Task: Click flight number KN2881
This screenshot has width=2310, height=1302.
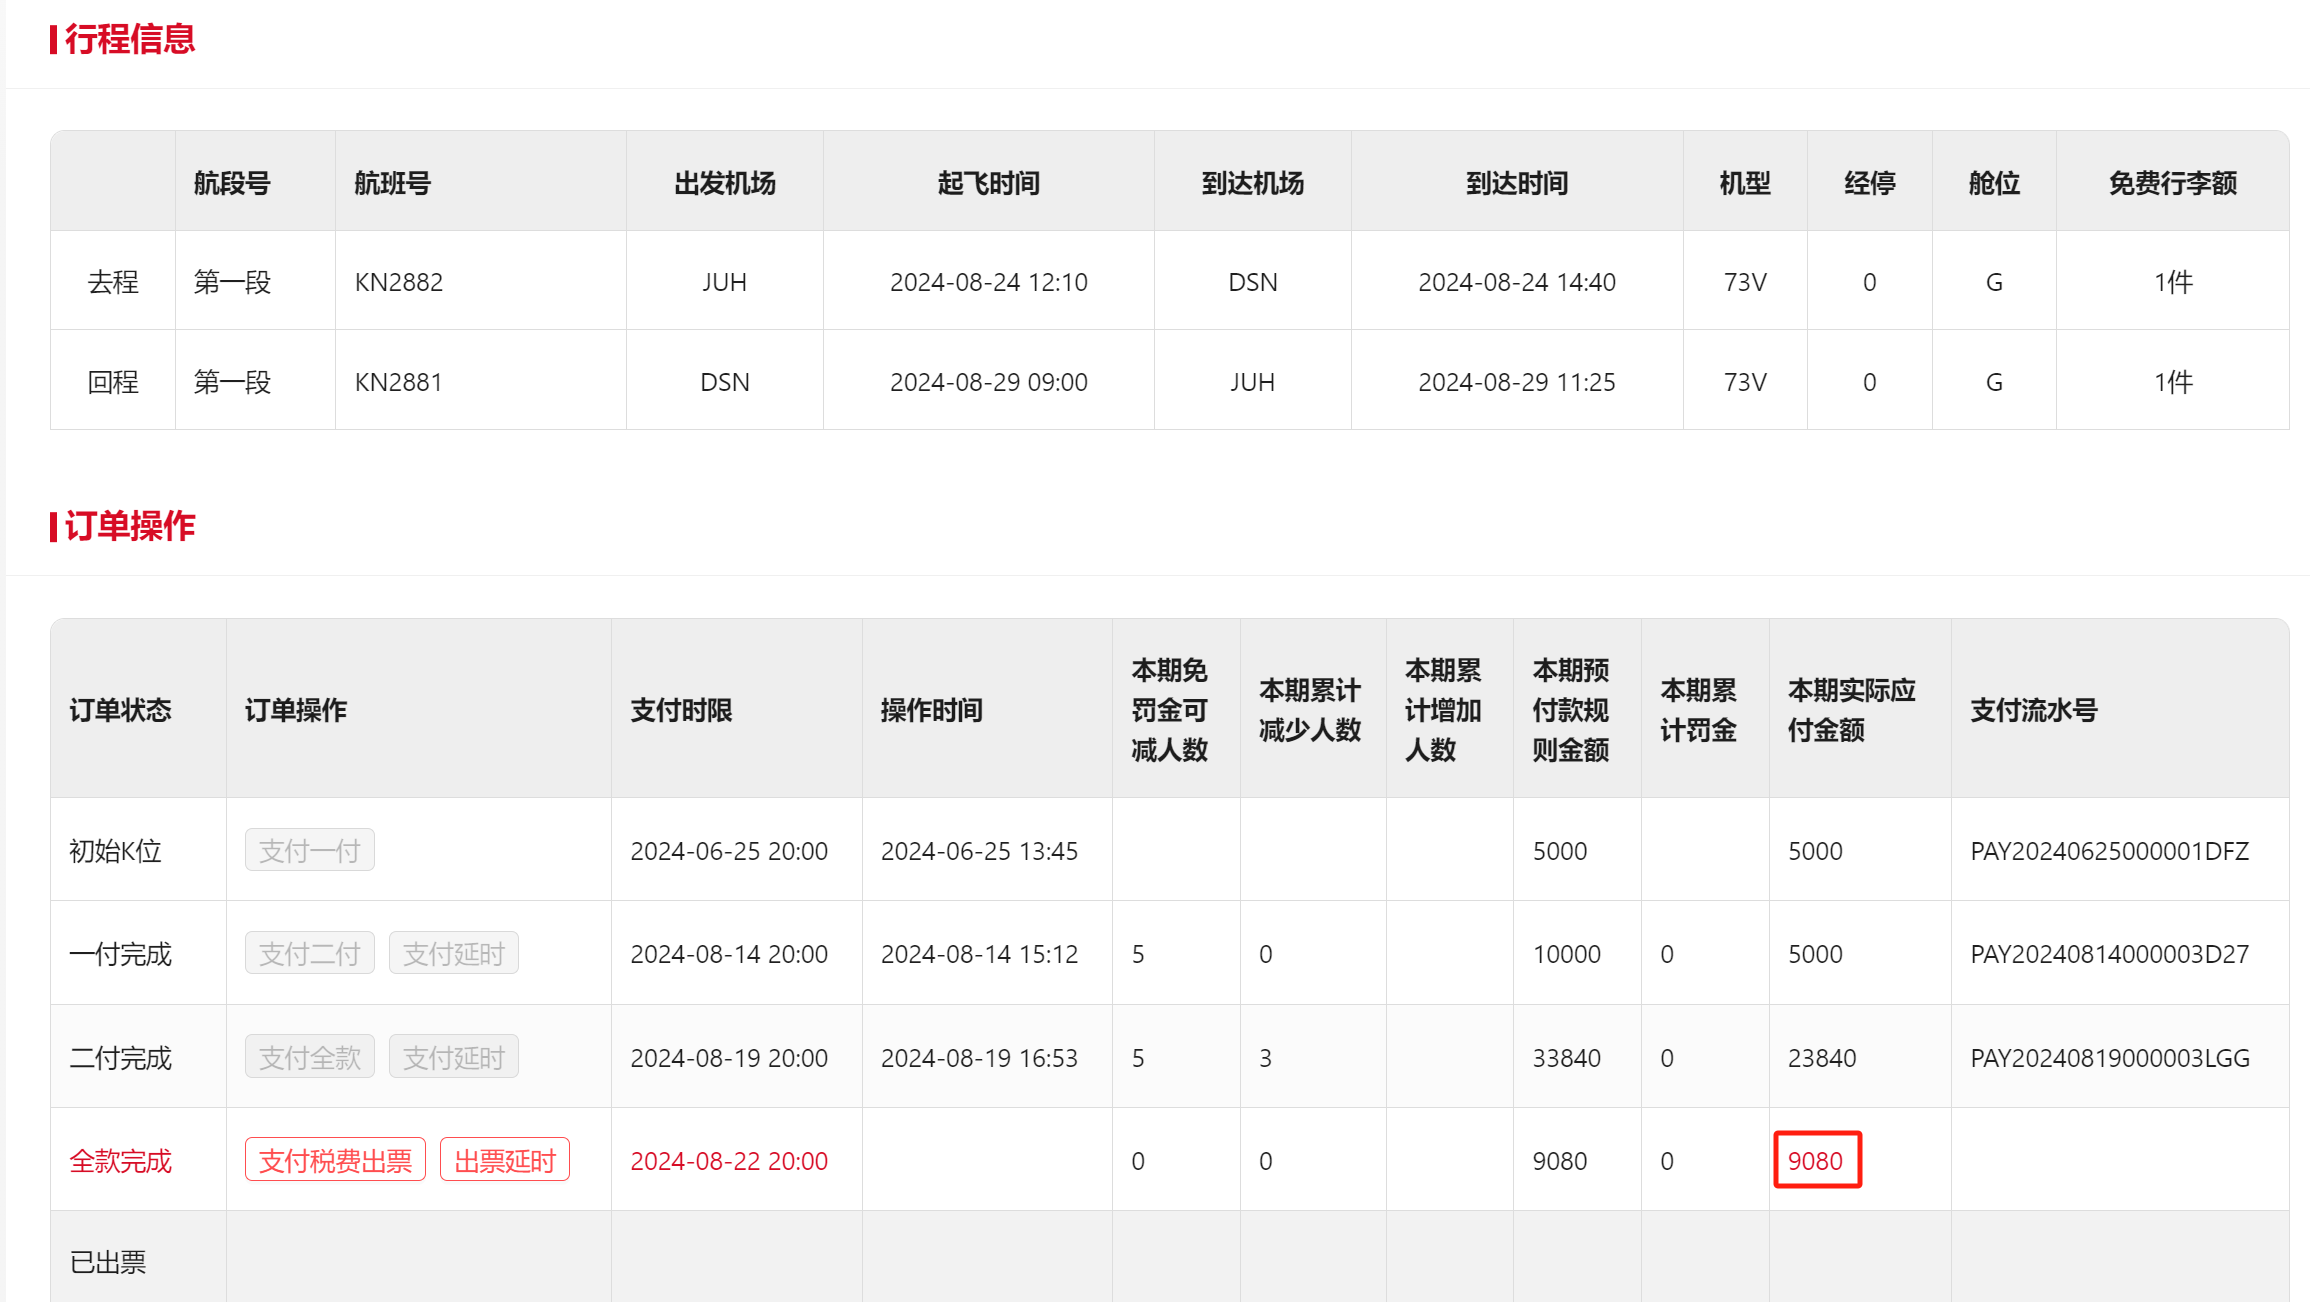Action: (x=398, y=382)
